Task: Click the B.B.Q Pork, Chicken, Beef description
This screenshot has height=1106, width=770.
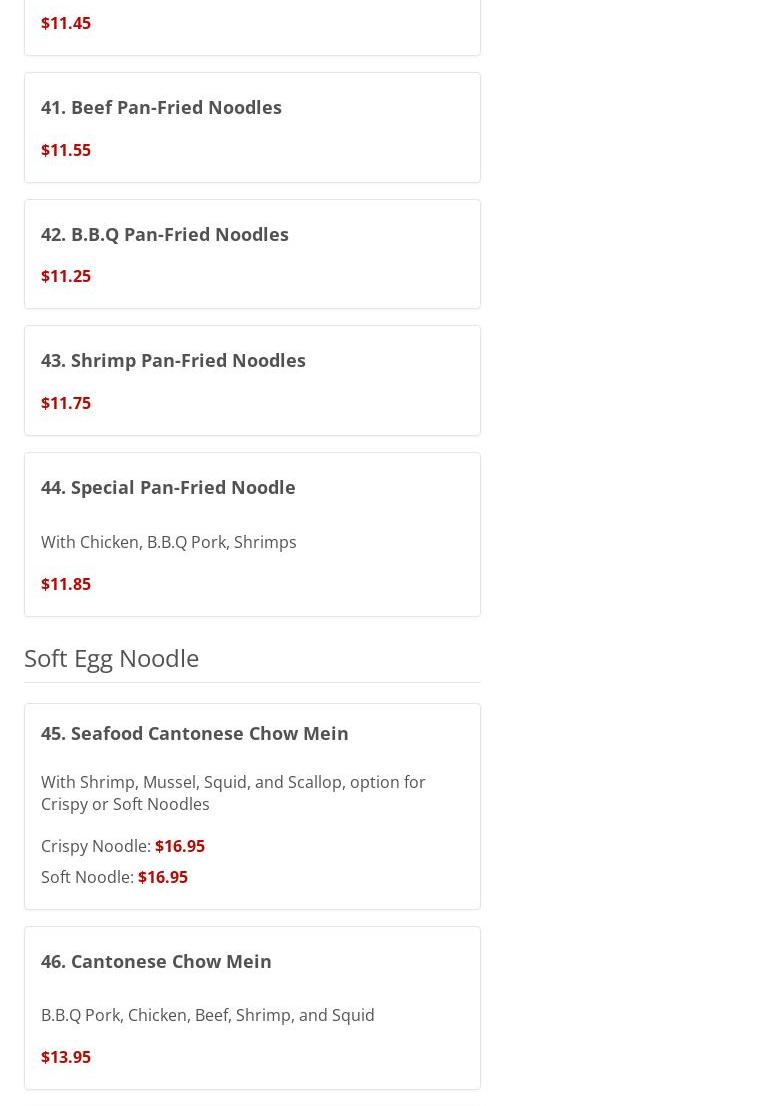Action: pyautogui.click(x=208, y=1015)
